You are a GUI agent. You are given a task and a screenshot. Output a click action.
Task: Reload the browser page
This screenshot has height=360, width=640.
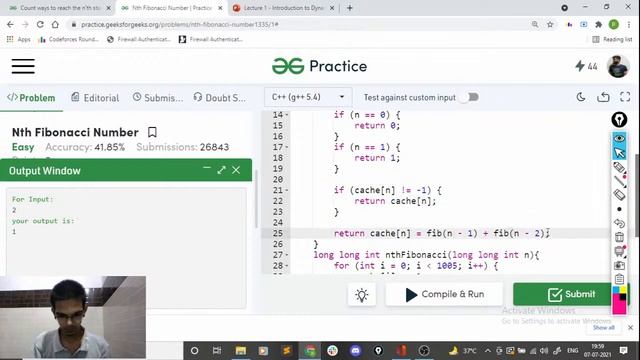click(40, 24)
